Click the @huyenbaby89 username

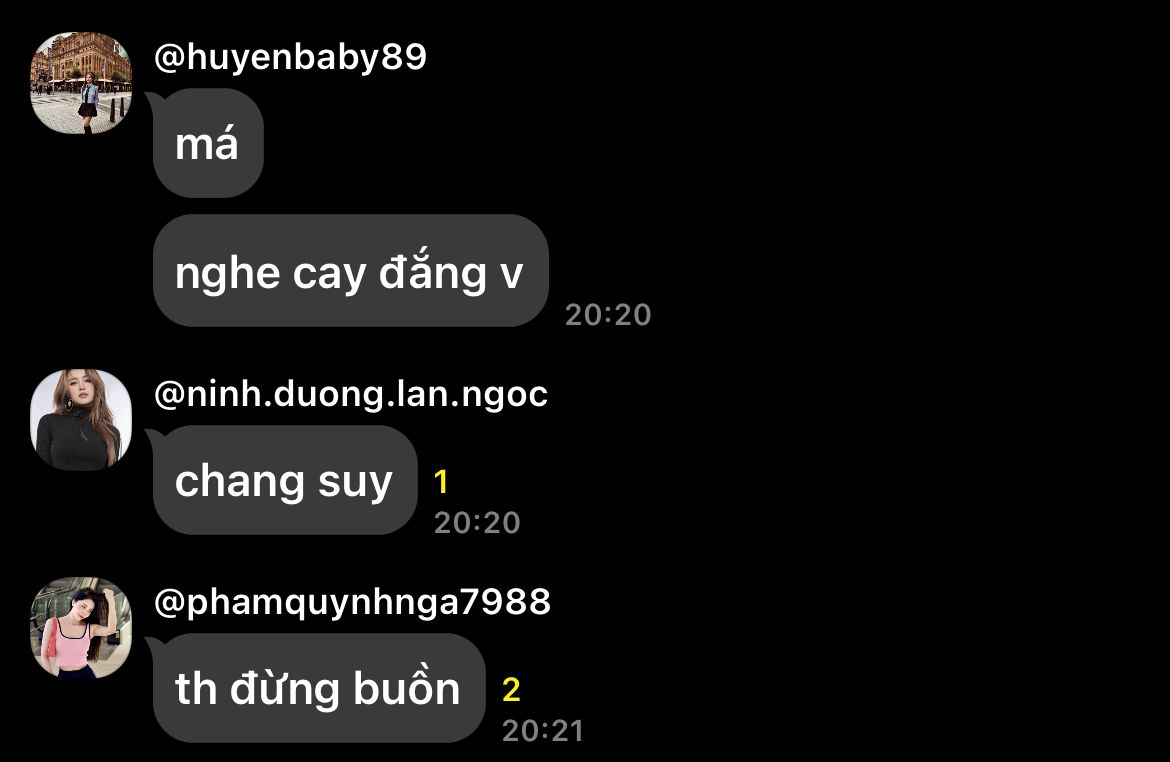tap(290, 57)
